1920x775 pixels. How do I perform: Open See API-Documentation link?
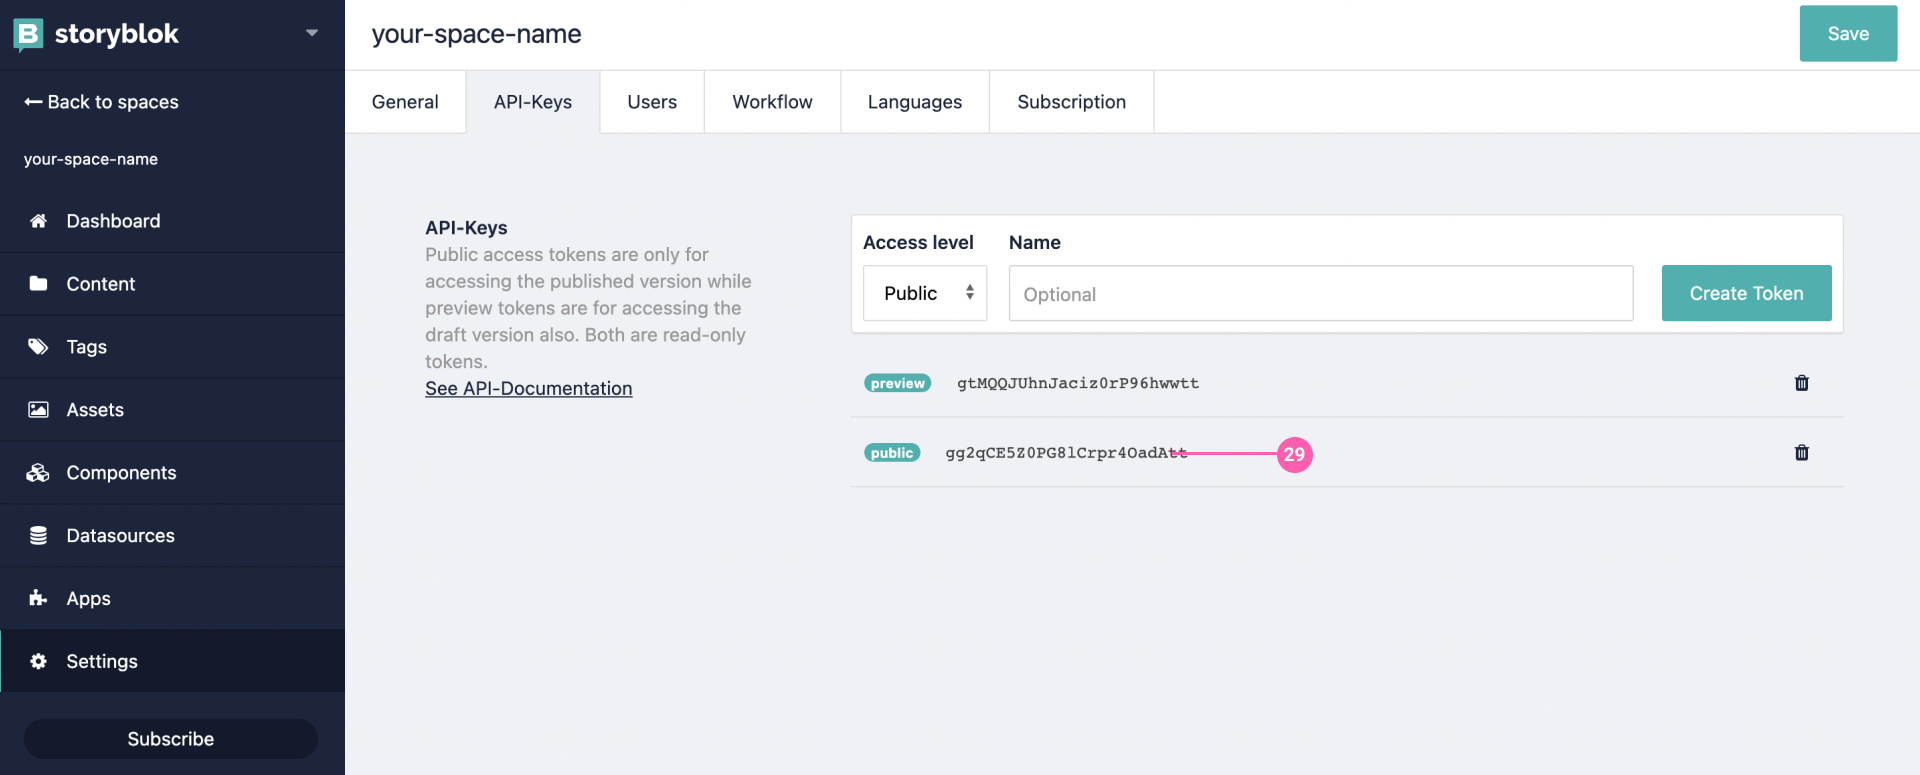click(528, 388)
